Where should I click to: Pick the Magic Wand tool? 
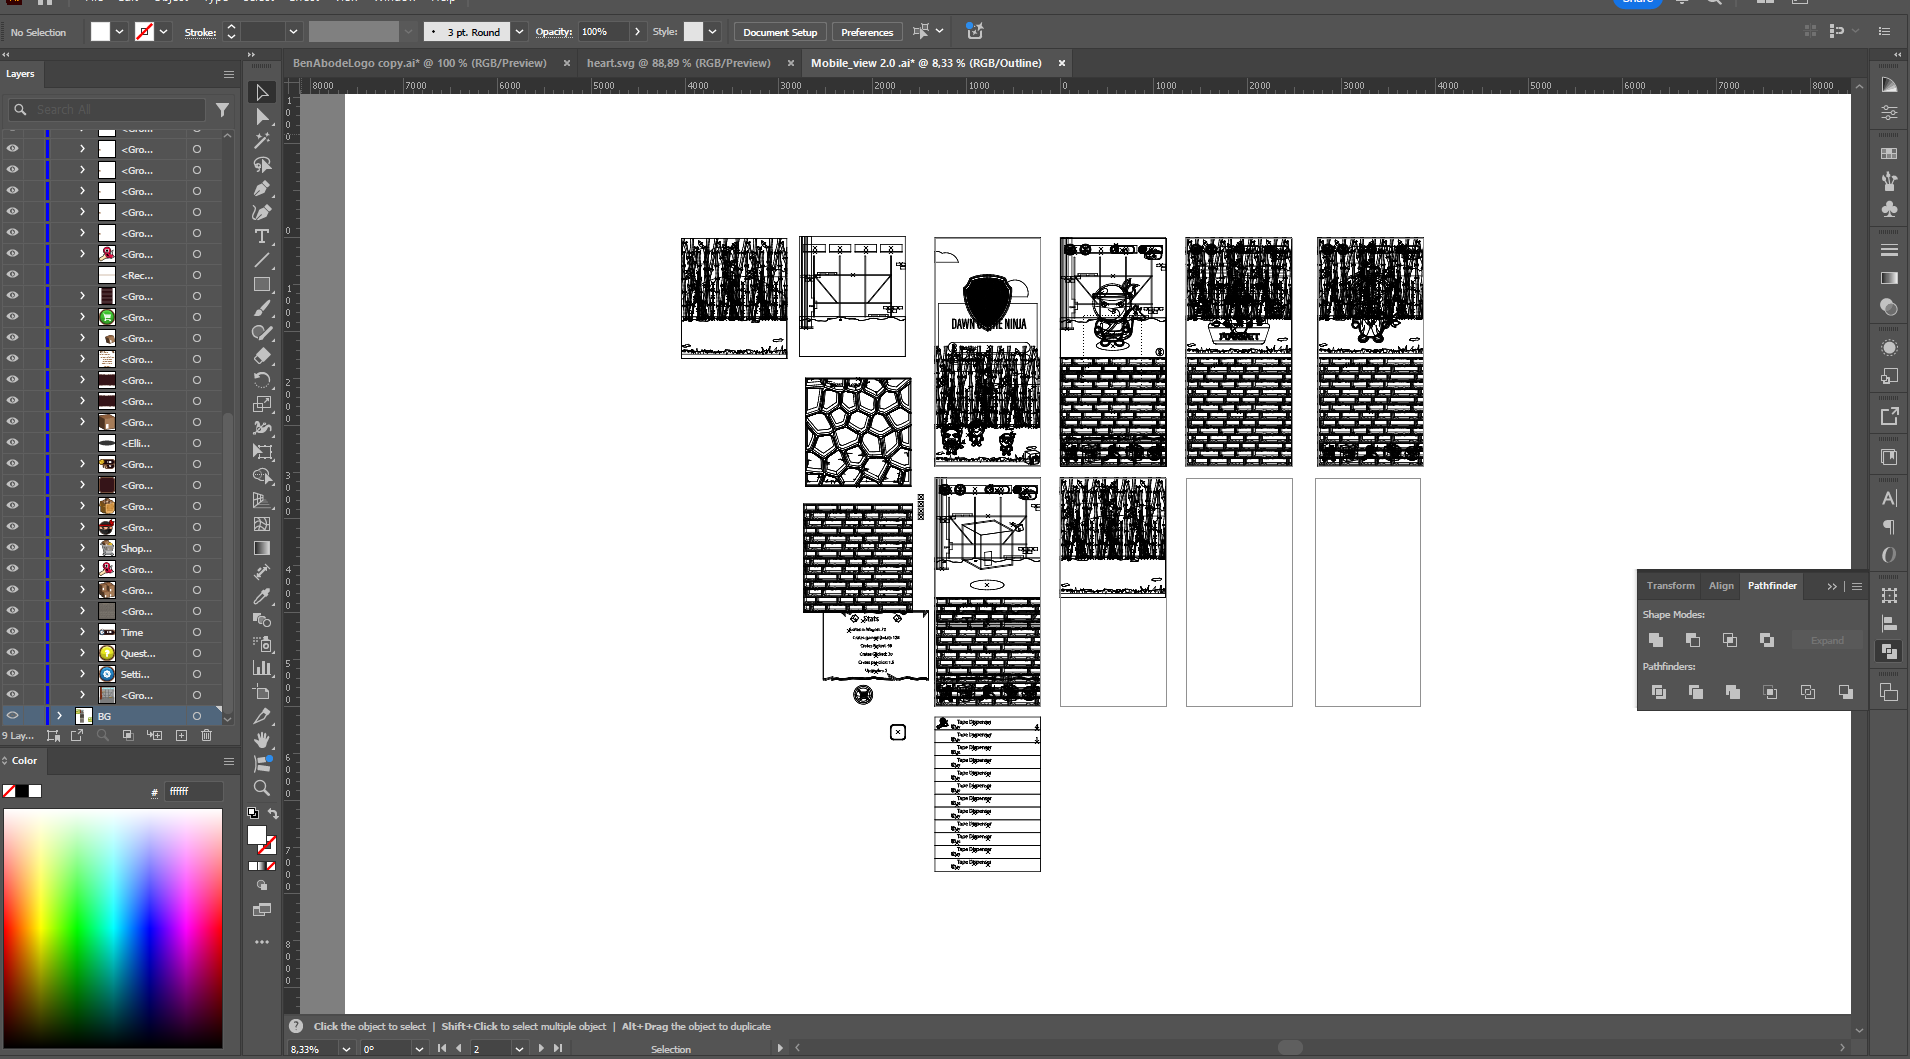[x=262, y=141]
